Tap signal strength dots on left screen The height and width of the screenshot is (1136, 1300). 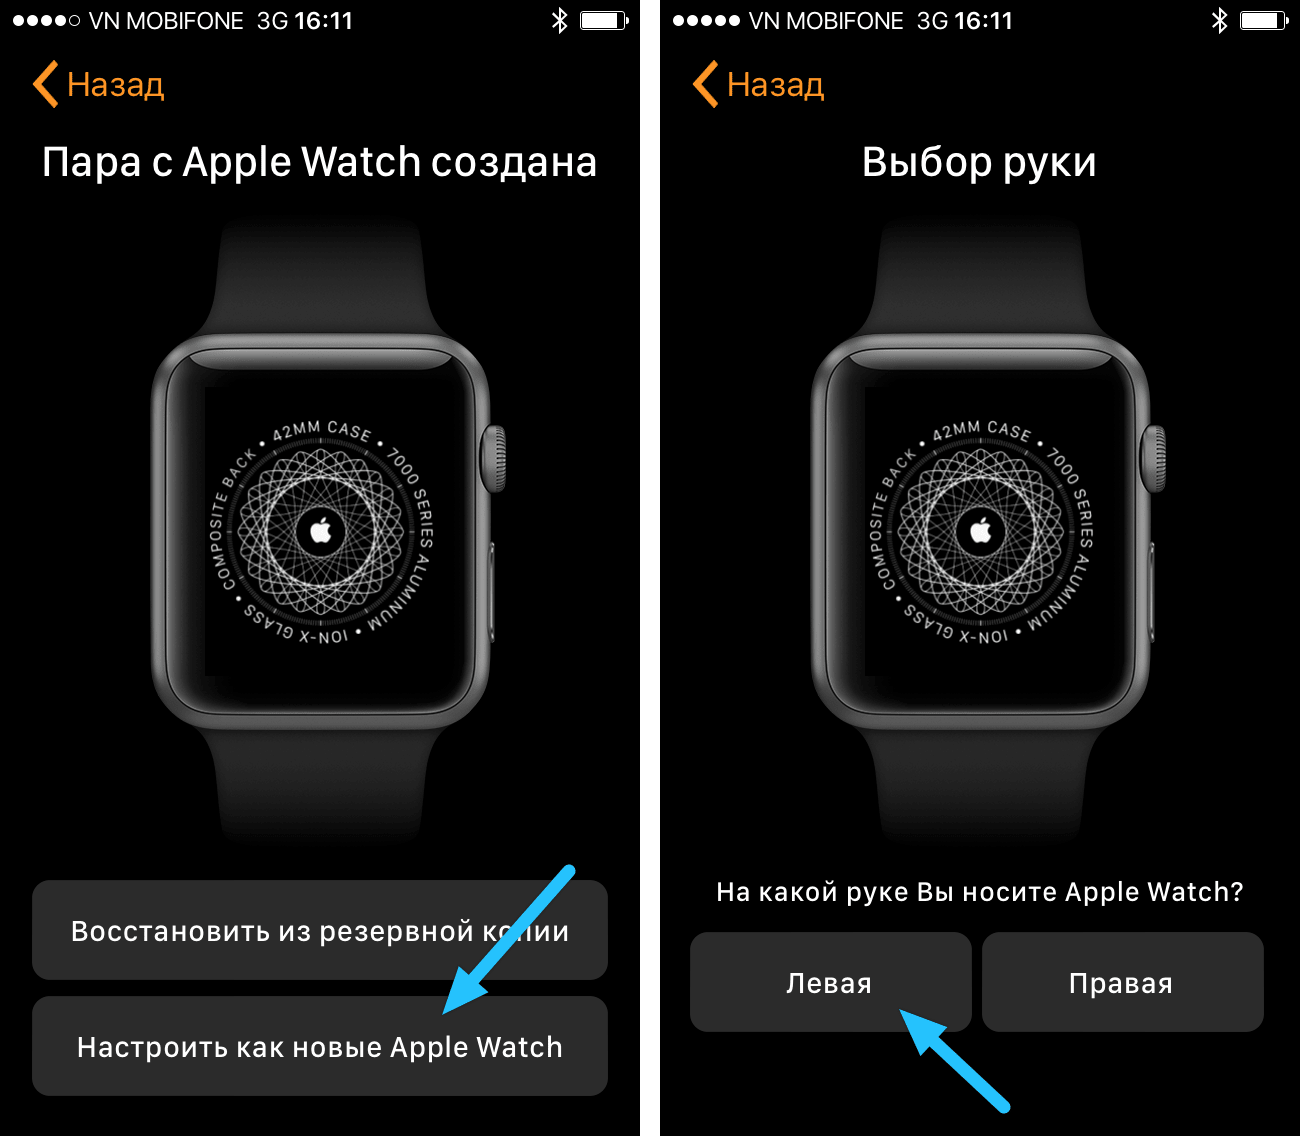tap(46, 21)
